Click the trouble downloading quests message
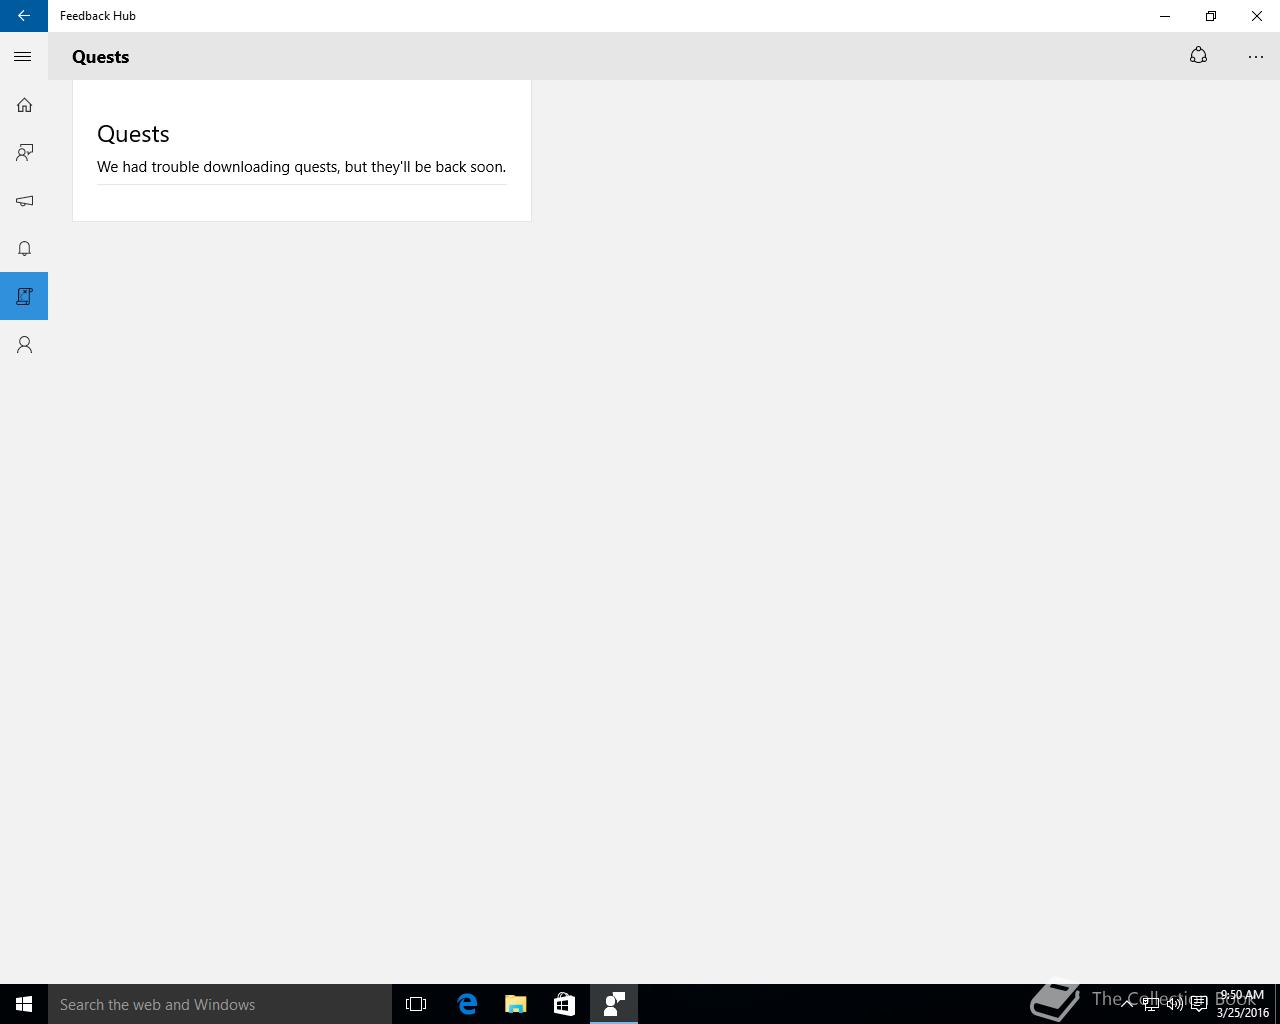This screenshot has height=1024, width=1280. [x=301, y=167]
